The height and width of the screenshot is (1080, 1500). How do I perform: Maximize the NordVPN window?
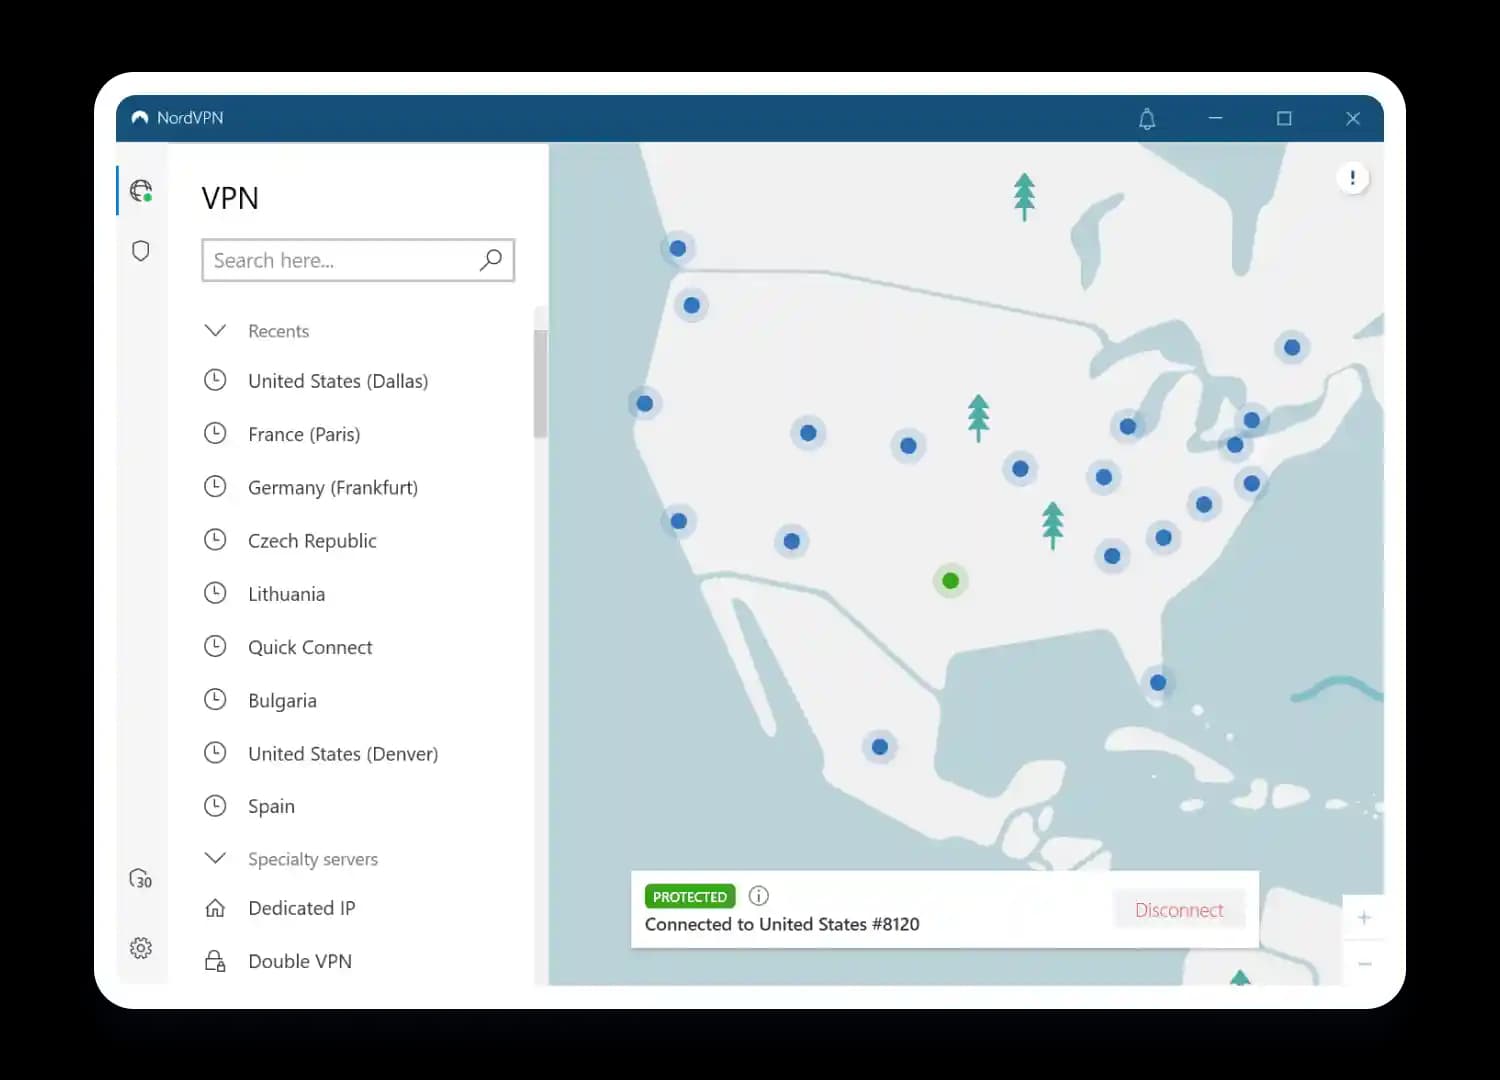(x=1284, y=118)
